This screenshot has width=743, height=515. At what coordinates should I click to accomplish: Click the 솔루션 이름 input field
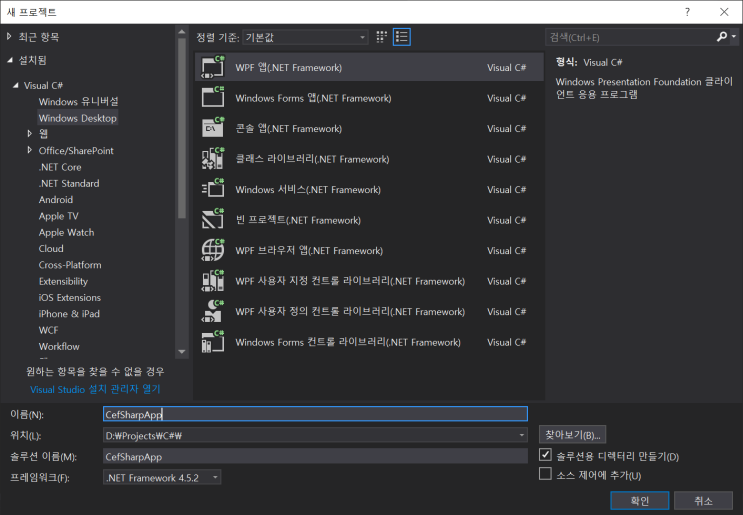pyautogui.click(x=315, y=457)
